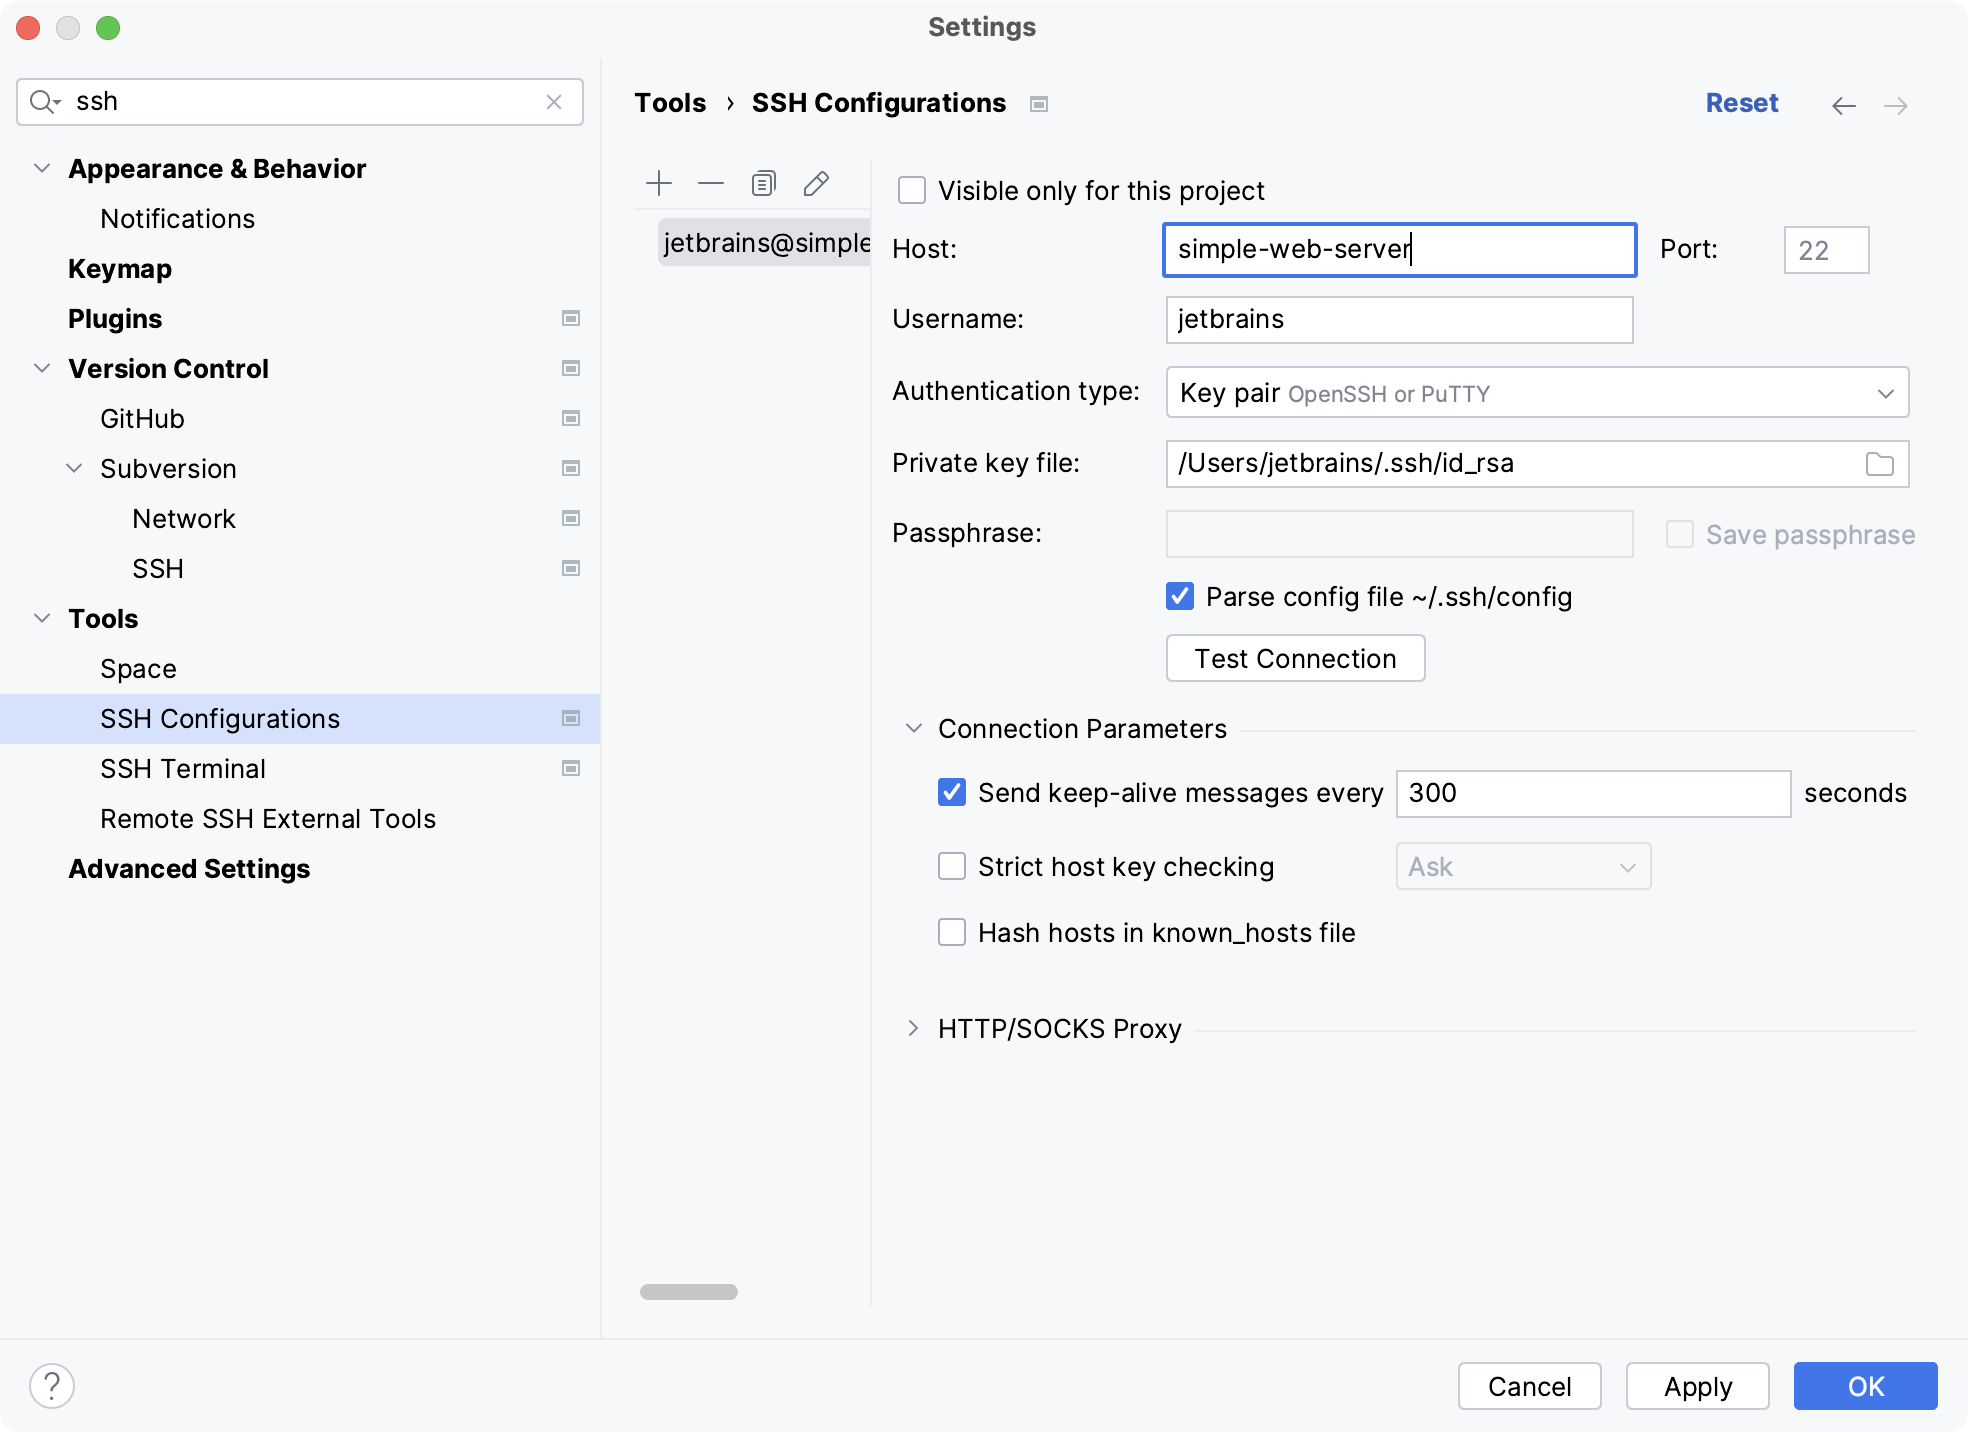Screen dimensions: 1968x1432
Task: Navigate back using the left arrow
Action: point(1843,105)
